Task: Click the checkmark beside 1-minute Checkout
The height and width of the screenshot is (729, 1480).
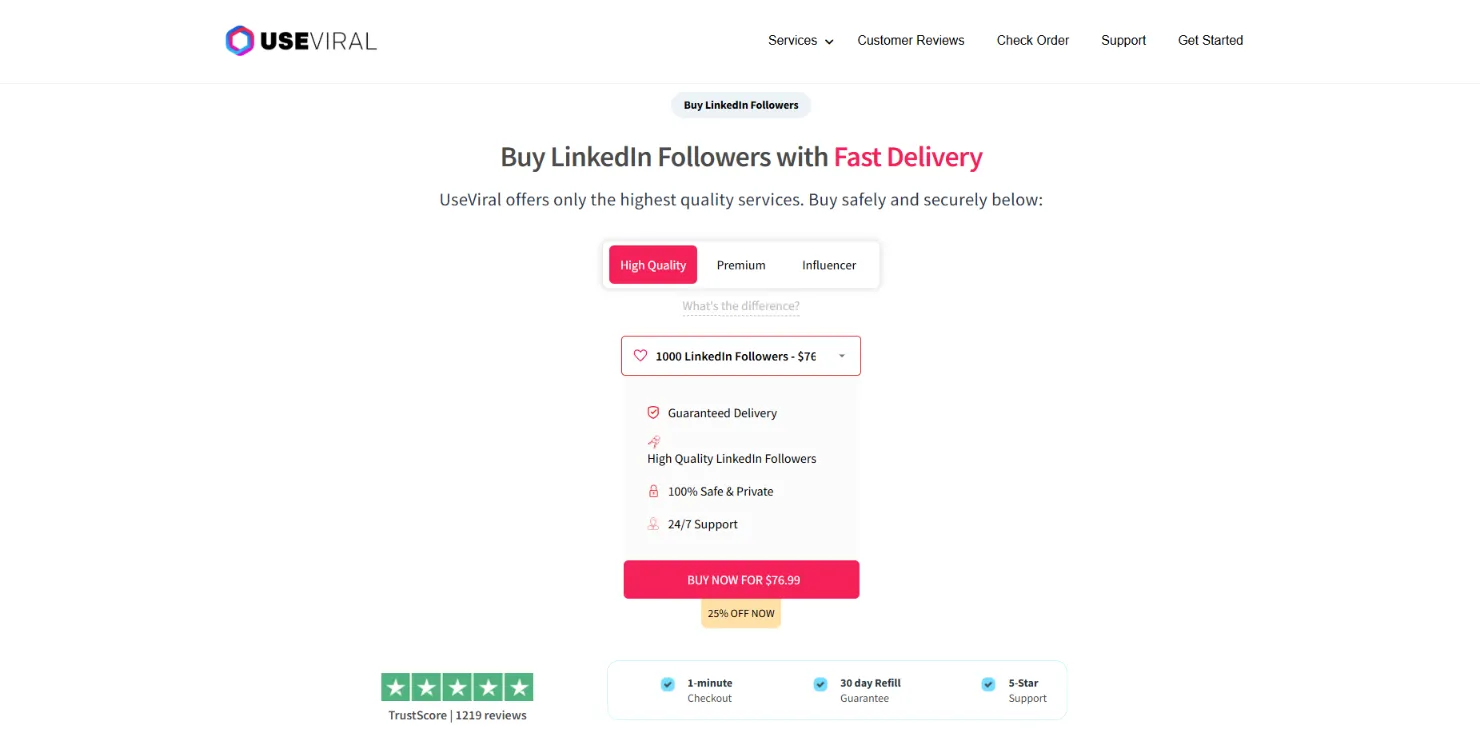Action: click(667, 684)
